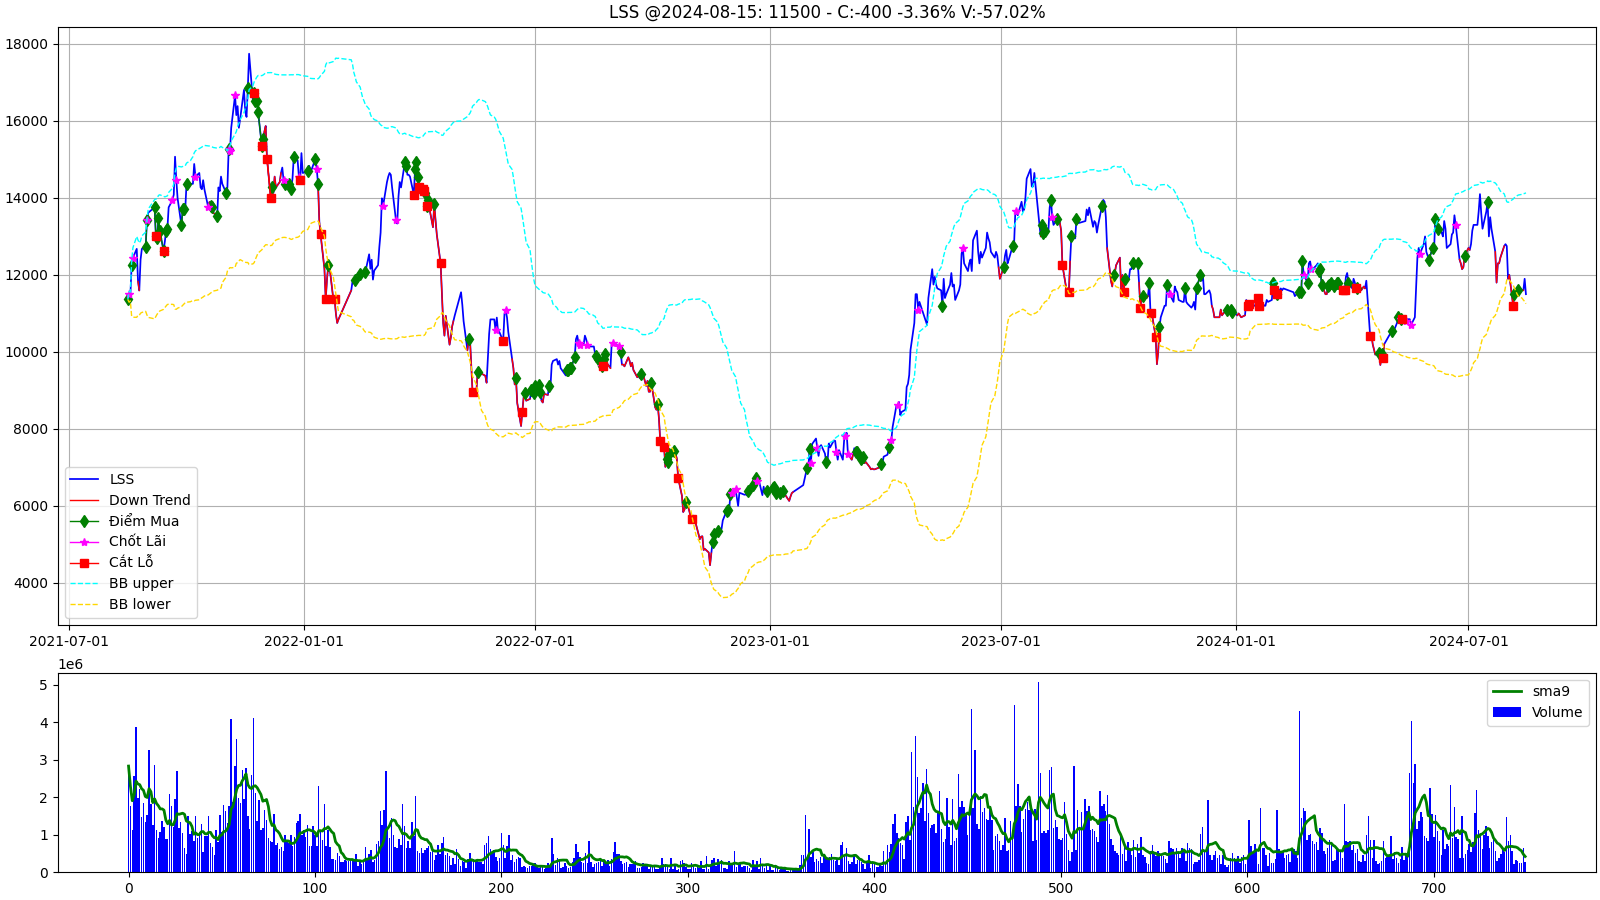The height and width of the screenshot is (900, 1600).
Task: Click the 18000 y-axis label
Action: click(26, 44)
